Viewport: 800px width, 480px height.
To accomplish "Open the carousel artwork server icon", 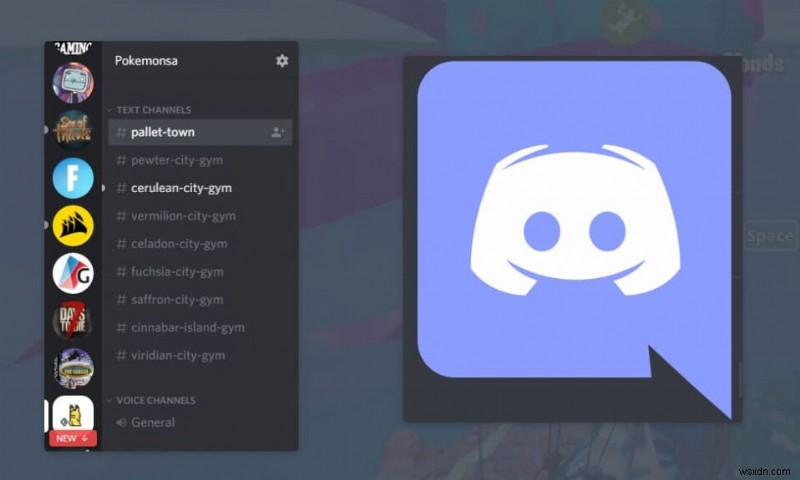I will tap(73, 368).
